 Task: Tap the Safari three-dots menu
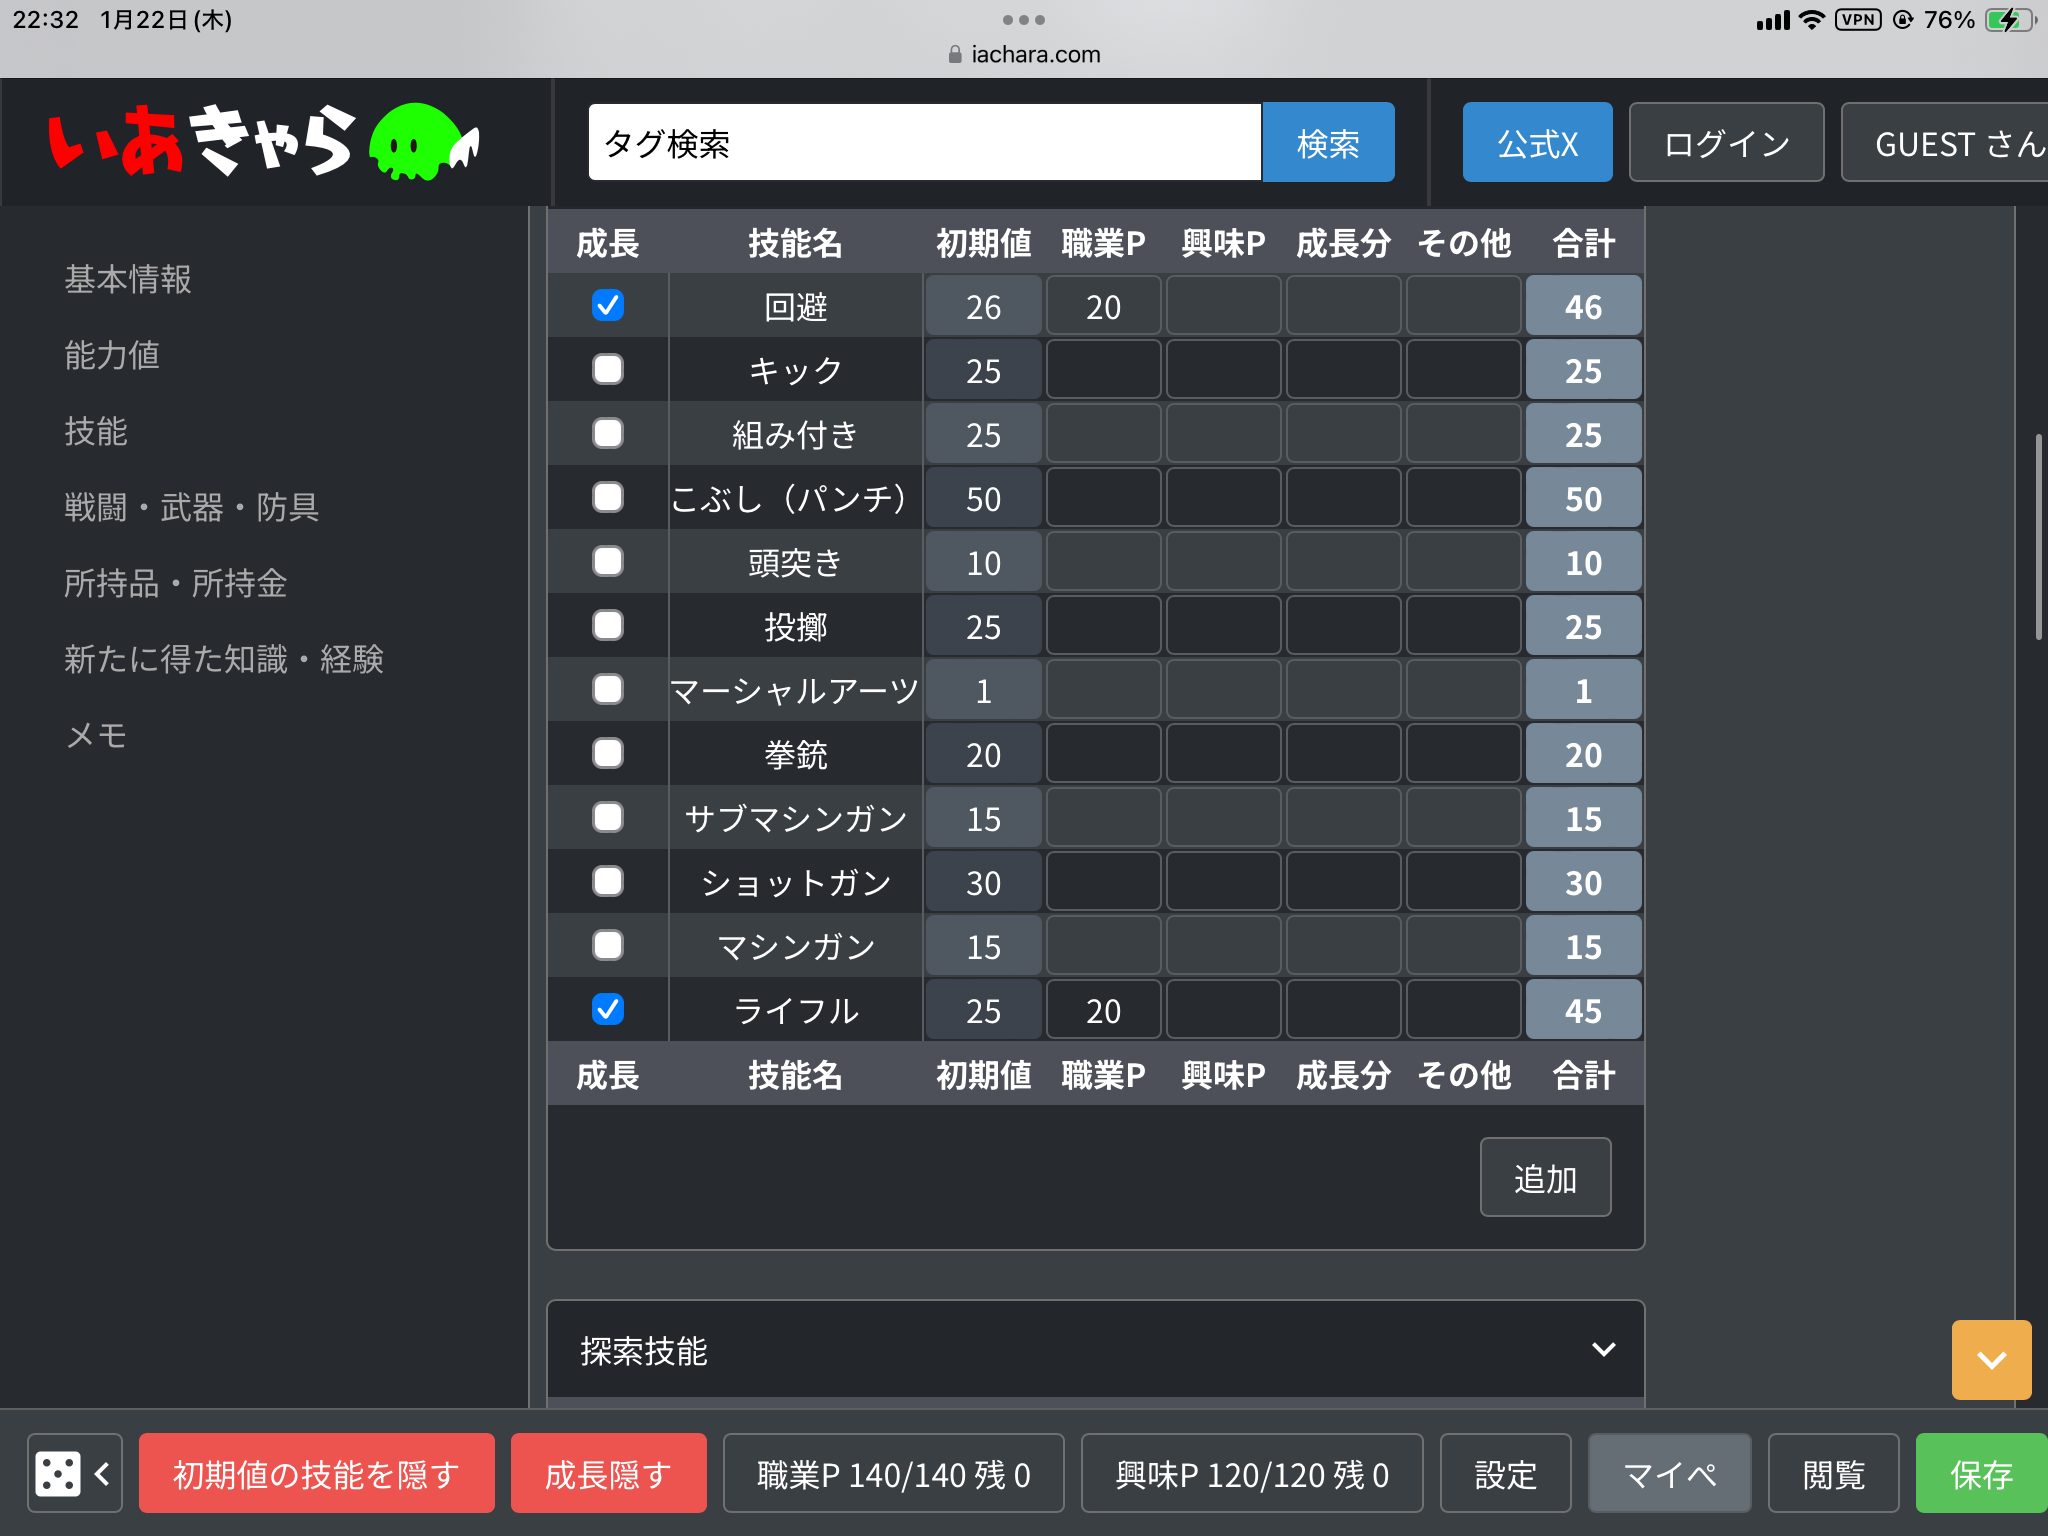coord(1023,20)
